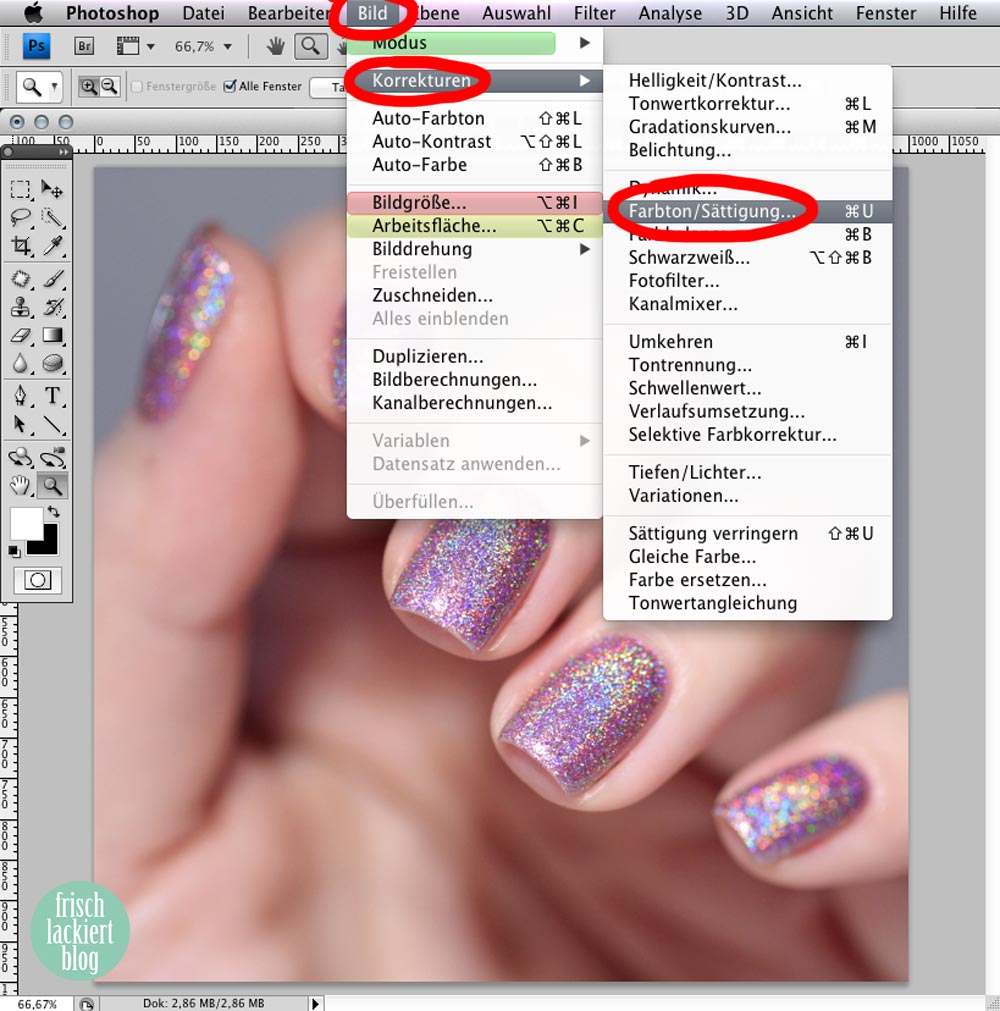Expand the toolbox with double-arrow
This screenshot has height=1011, width=1000.
pyautogui.click(x=63, y=152)
